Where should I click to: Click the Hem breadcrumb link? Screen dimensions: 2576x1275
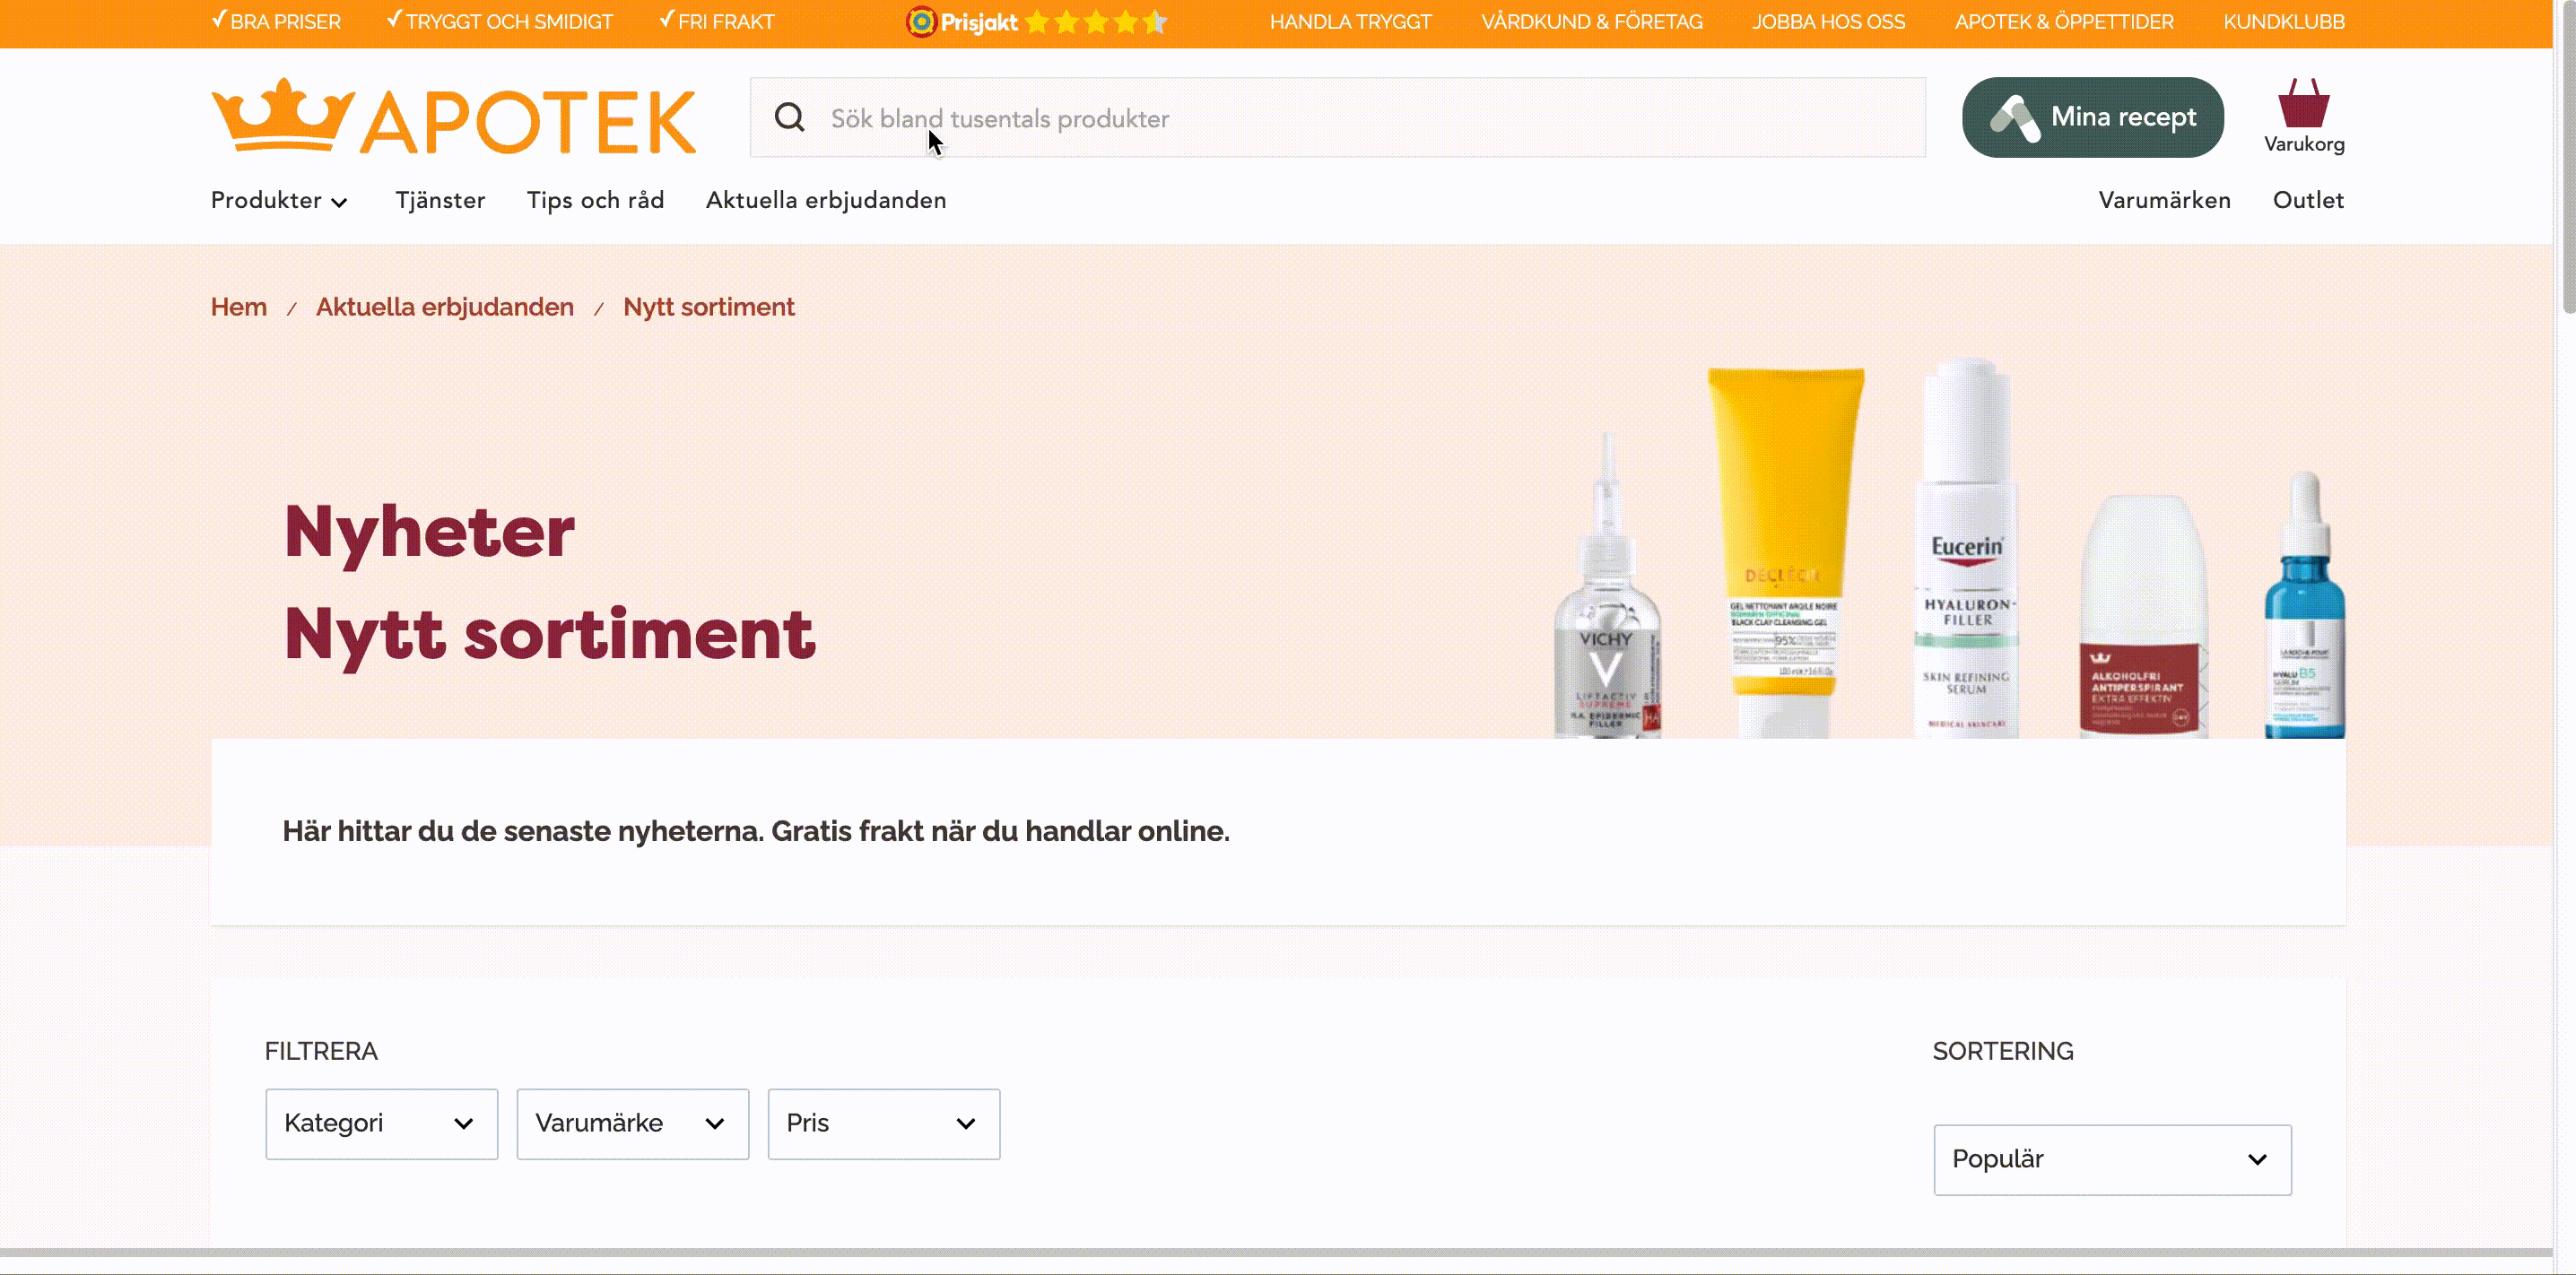point(238,307)
